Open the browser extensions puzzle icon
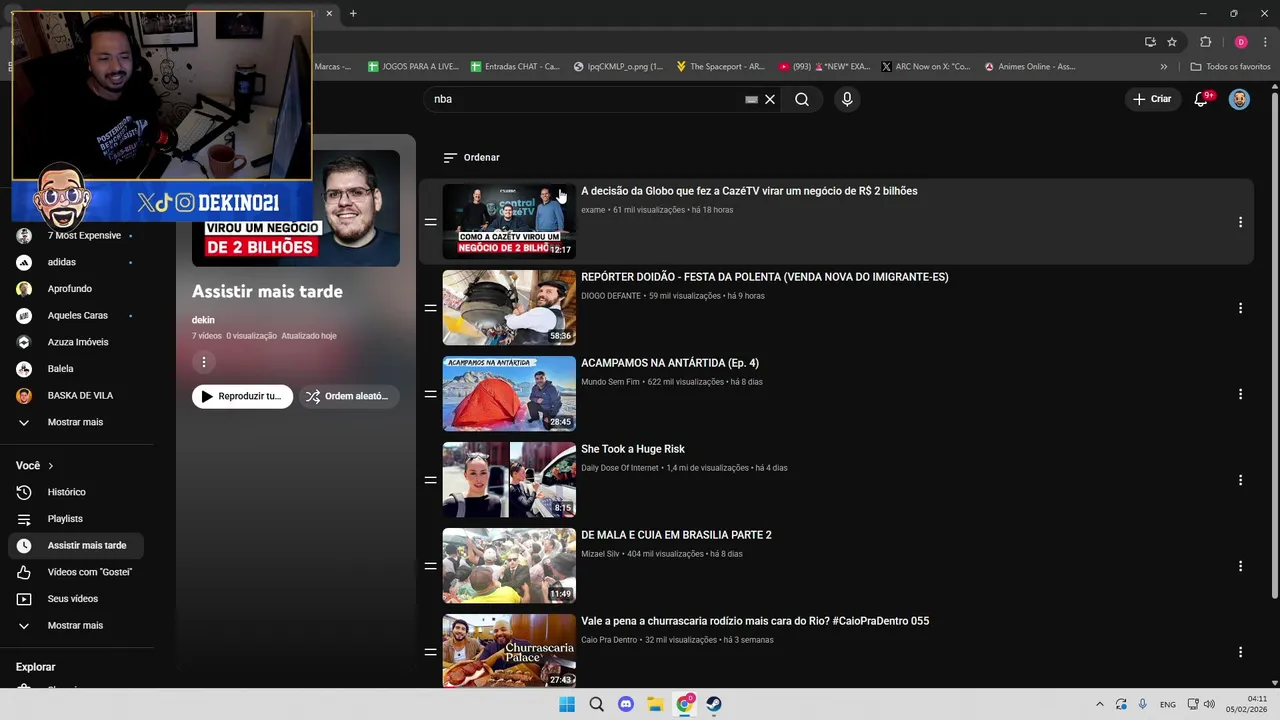1280x720 pixels. pyautogui.click(x=1205, y=42)
